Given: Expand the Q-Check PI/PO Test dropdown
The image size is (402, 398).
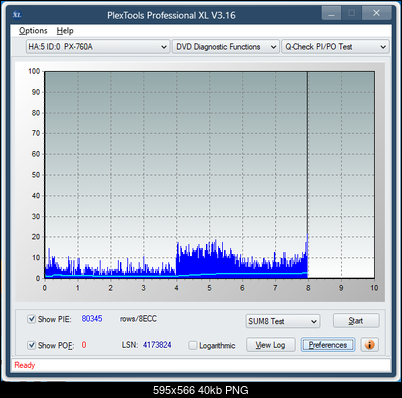Looking at the screenshot, I should click(335, 47).
